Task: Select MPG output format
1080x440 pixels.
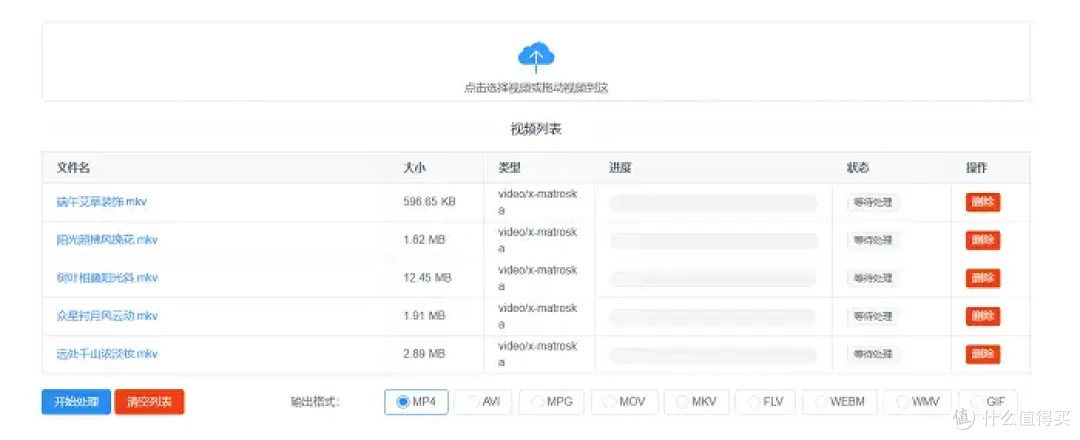Action: [551, 402]
